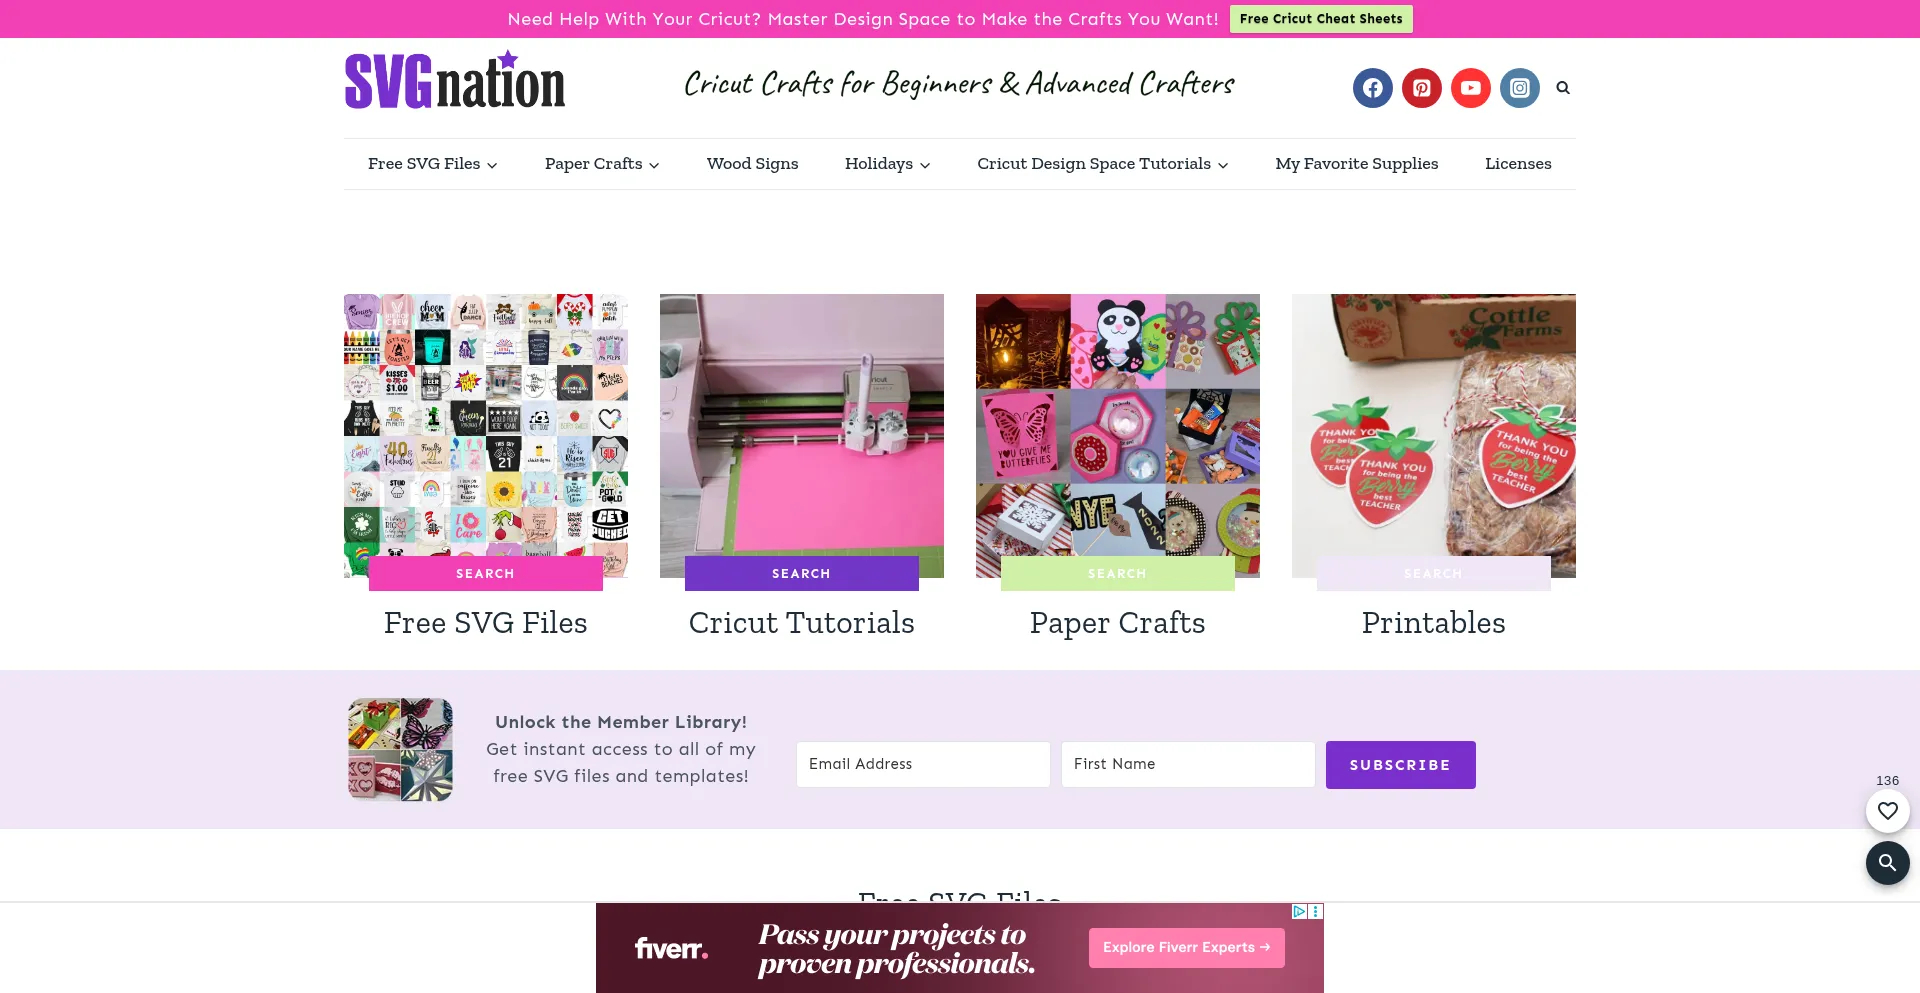Open the Cricut Tutorials machine thumbnail

coord(801,435)
